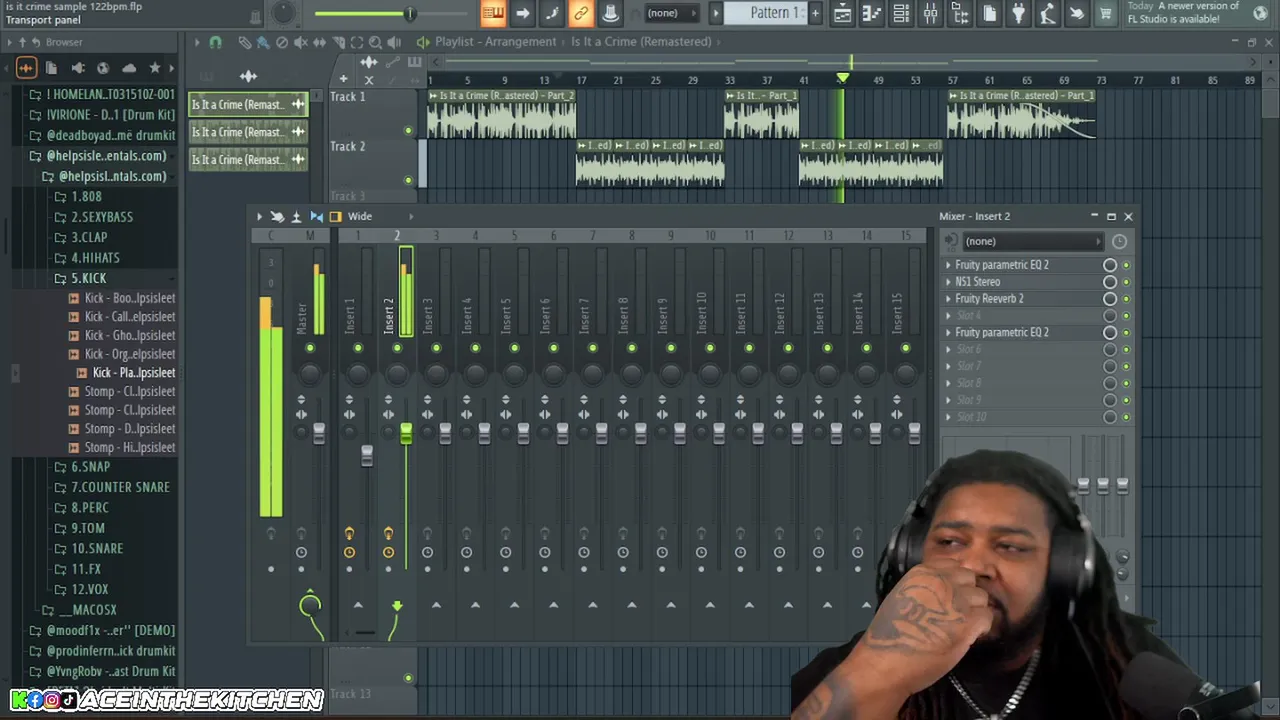Image resolution: width=1280 pixels, height=720 pixels.
Task: Expand Fruity Reeverb 2 slot arrow
Action: point(948,299)
